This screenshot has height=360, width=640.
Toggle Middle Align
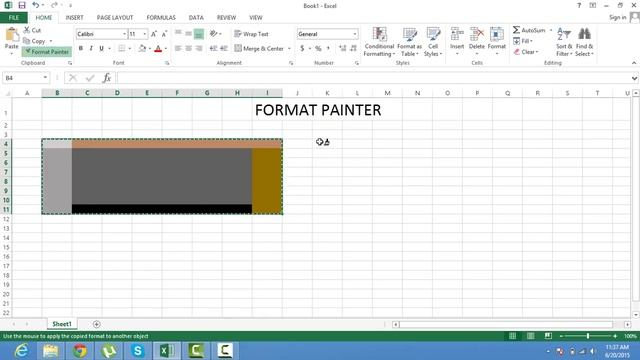tap(188, 34)
